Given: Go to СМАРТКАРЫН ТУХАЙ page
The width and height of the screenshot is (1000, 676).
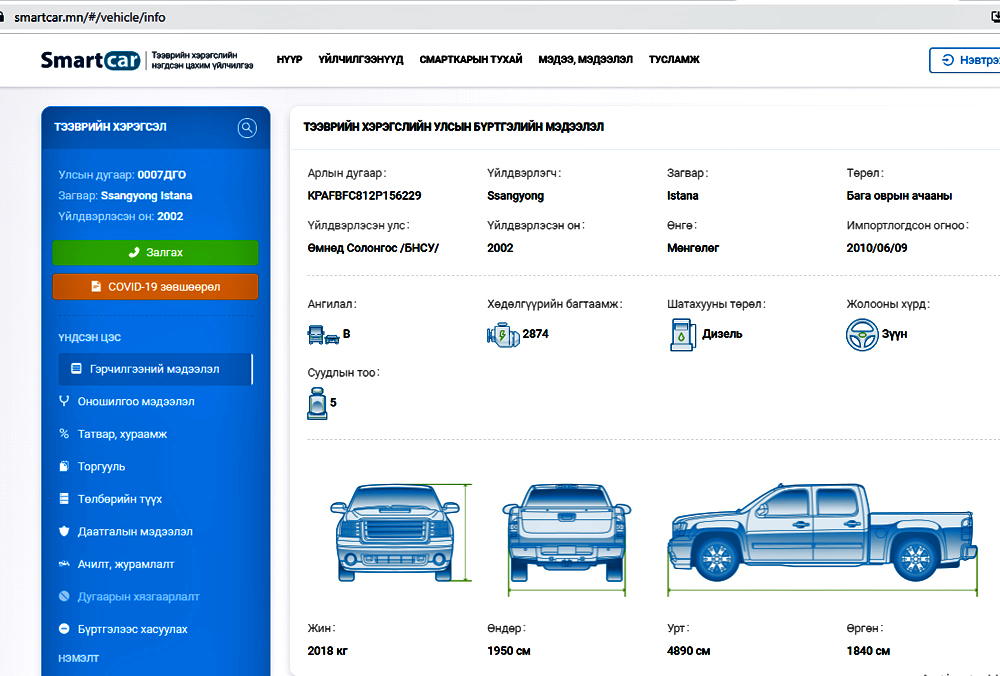Looking at the screenshot, I should pyautogui.click(x=470, y=60).
